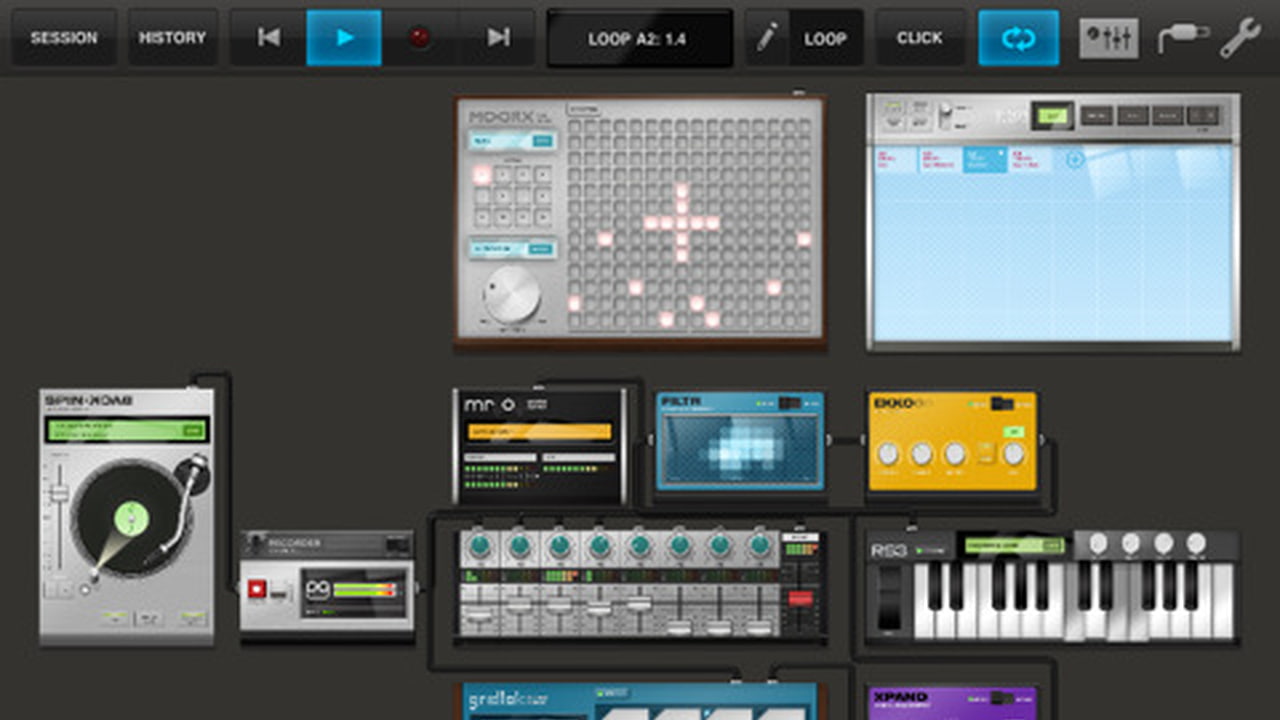Click the LOOP button
This screenshot has height=720, width=1280.
826,38
